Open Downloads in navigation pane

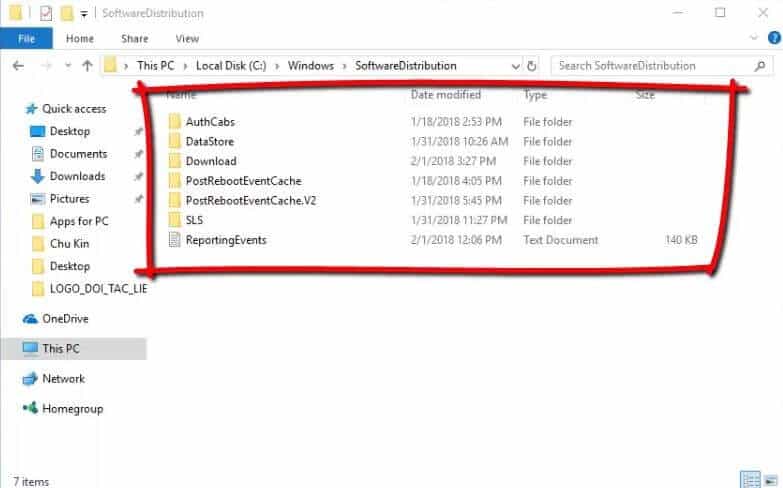click(x=77, y=176)
